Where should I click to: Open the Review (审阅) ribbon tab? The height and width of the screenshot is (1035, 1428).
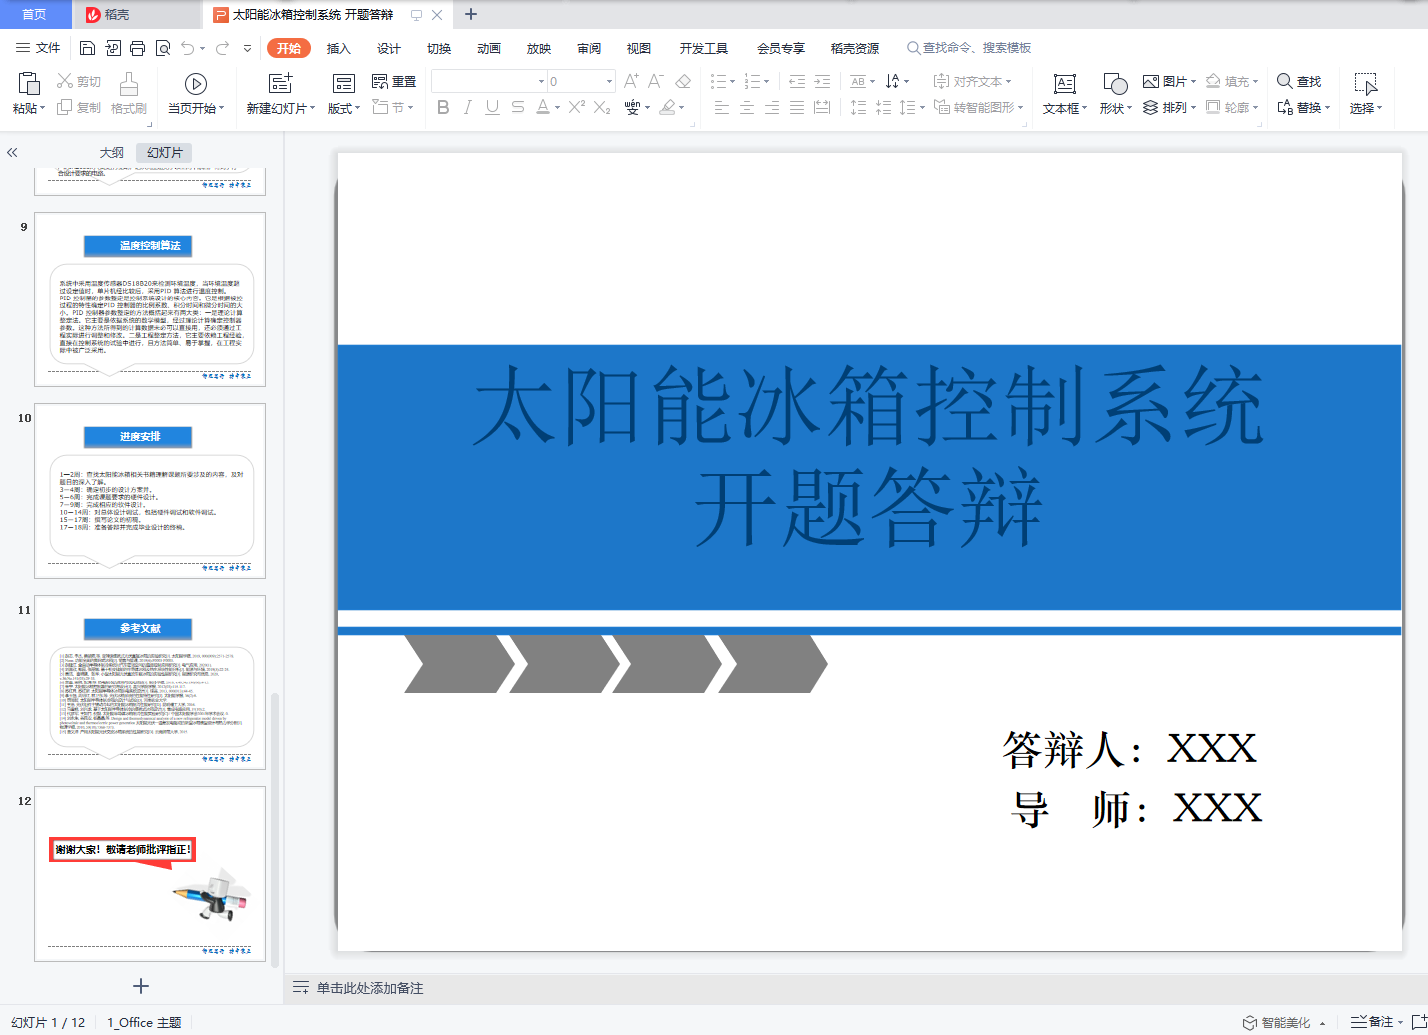tap(589, 48)
